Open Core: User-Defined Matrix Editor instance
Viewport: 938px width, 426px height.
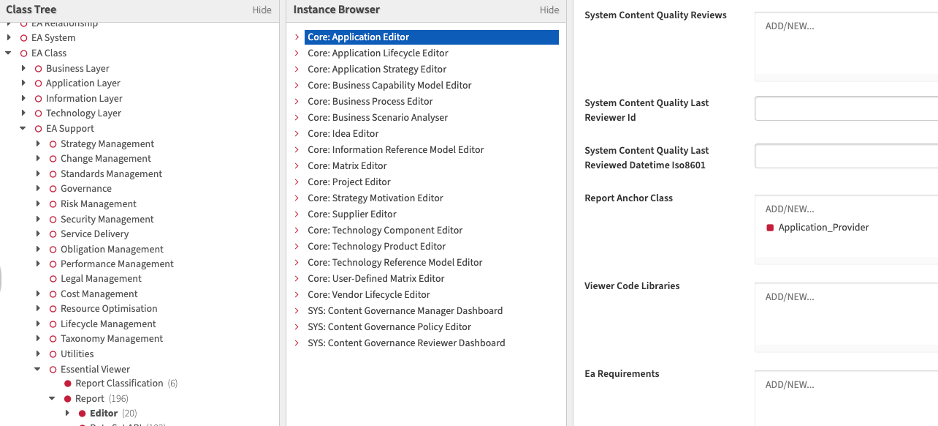pos(376,279)
